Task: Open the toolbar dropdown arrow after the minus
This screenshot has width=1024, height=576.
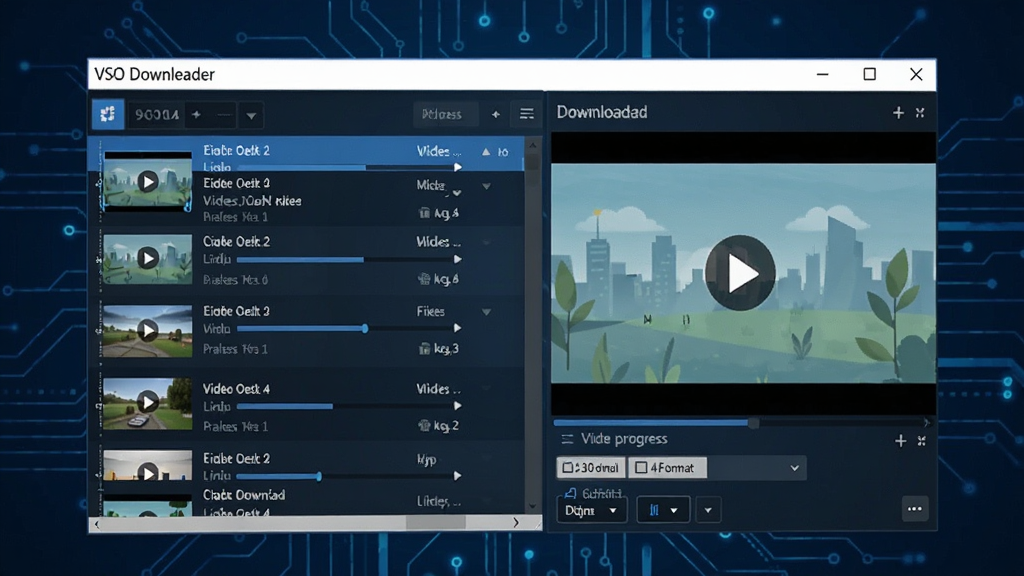Action: pos(251,116)
